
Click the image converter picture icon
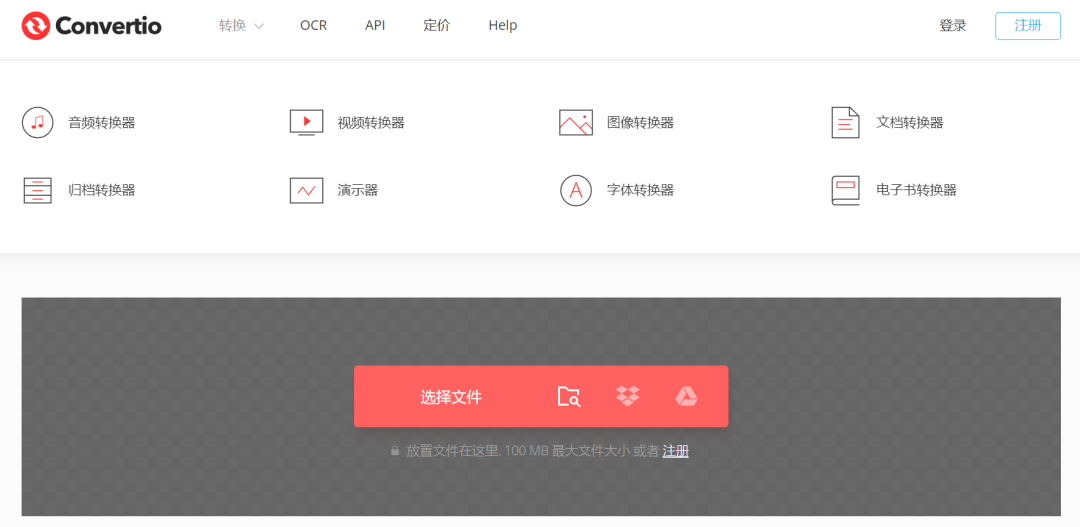pyautogui.click(x=575, y=122)
